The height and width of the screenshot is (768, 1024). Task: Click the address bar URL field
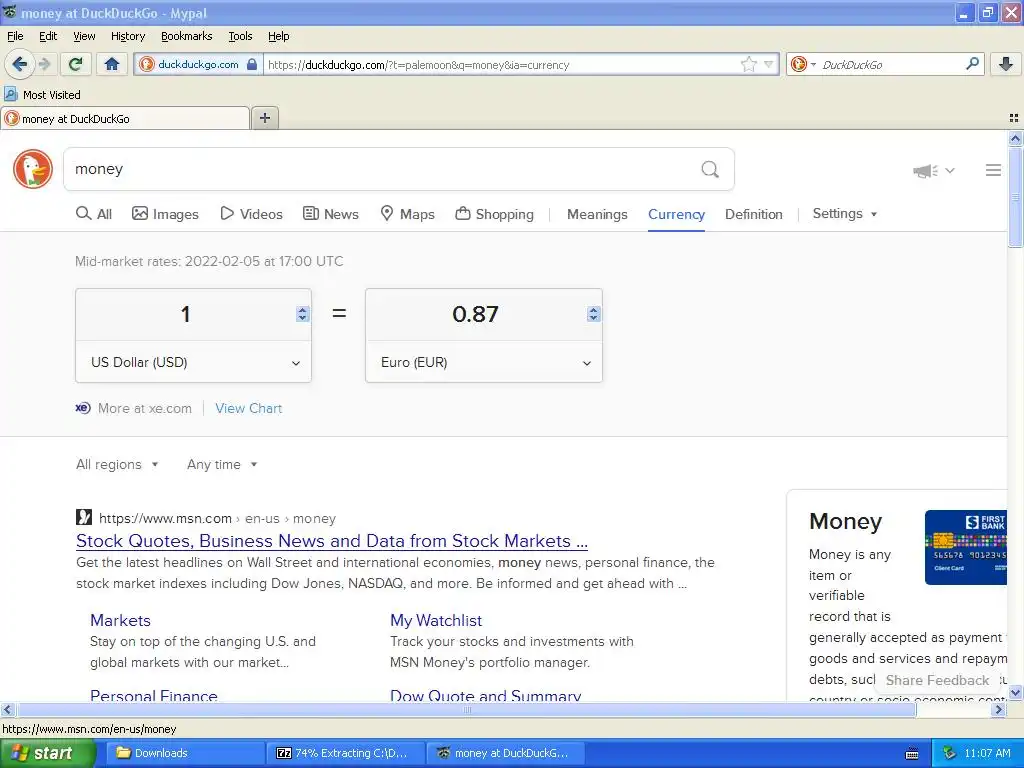tap(502, 64)
